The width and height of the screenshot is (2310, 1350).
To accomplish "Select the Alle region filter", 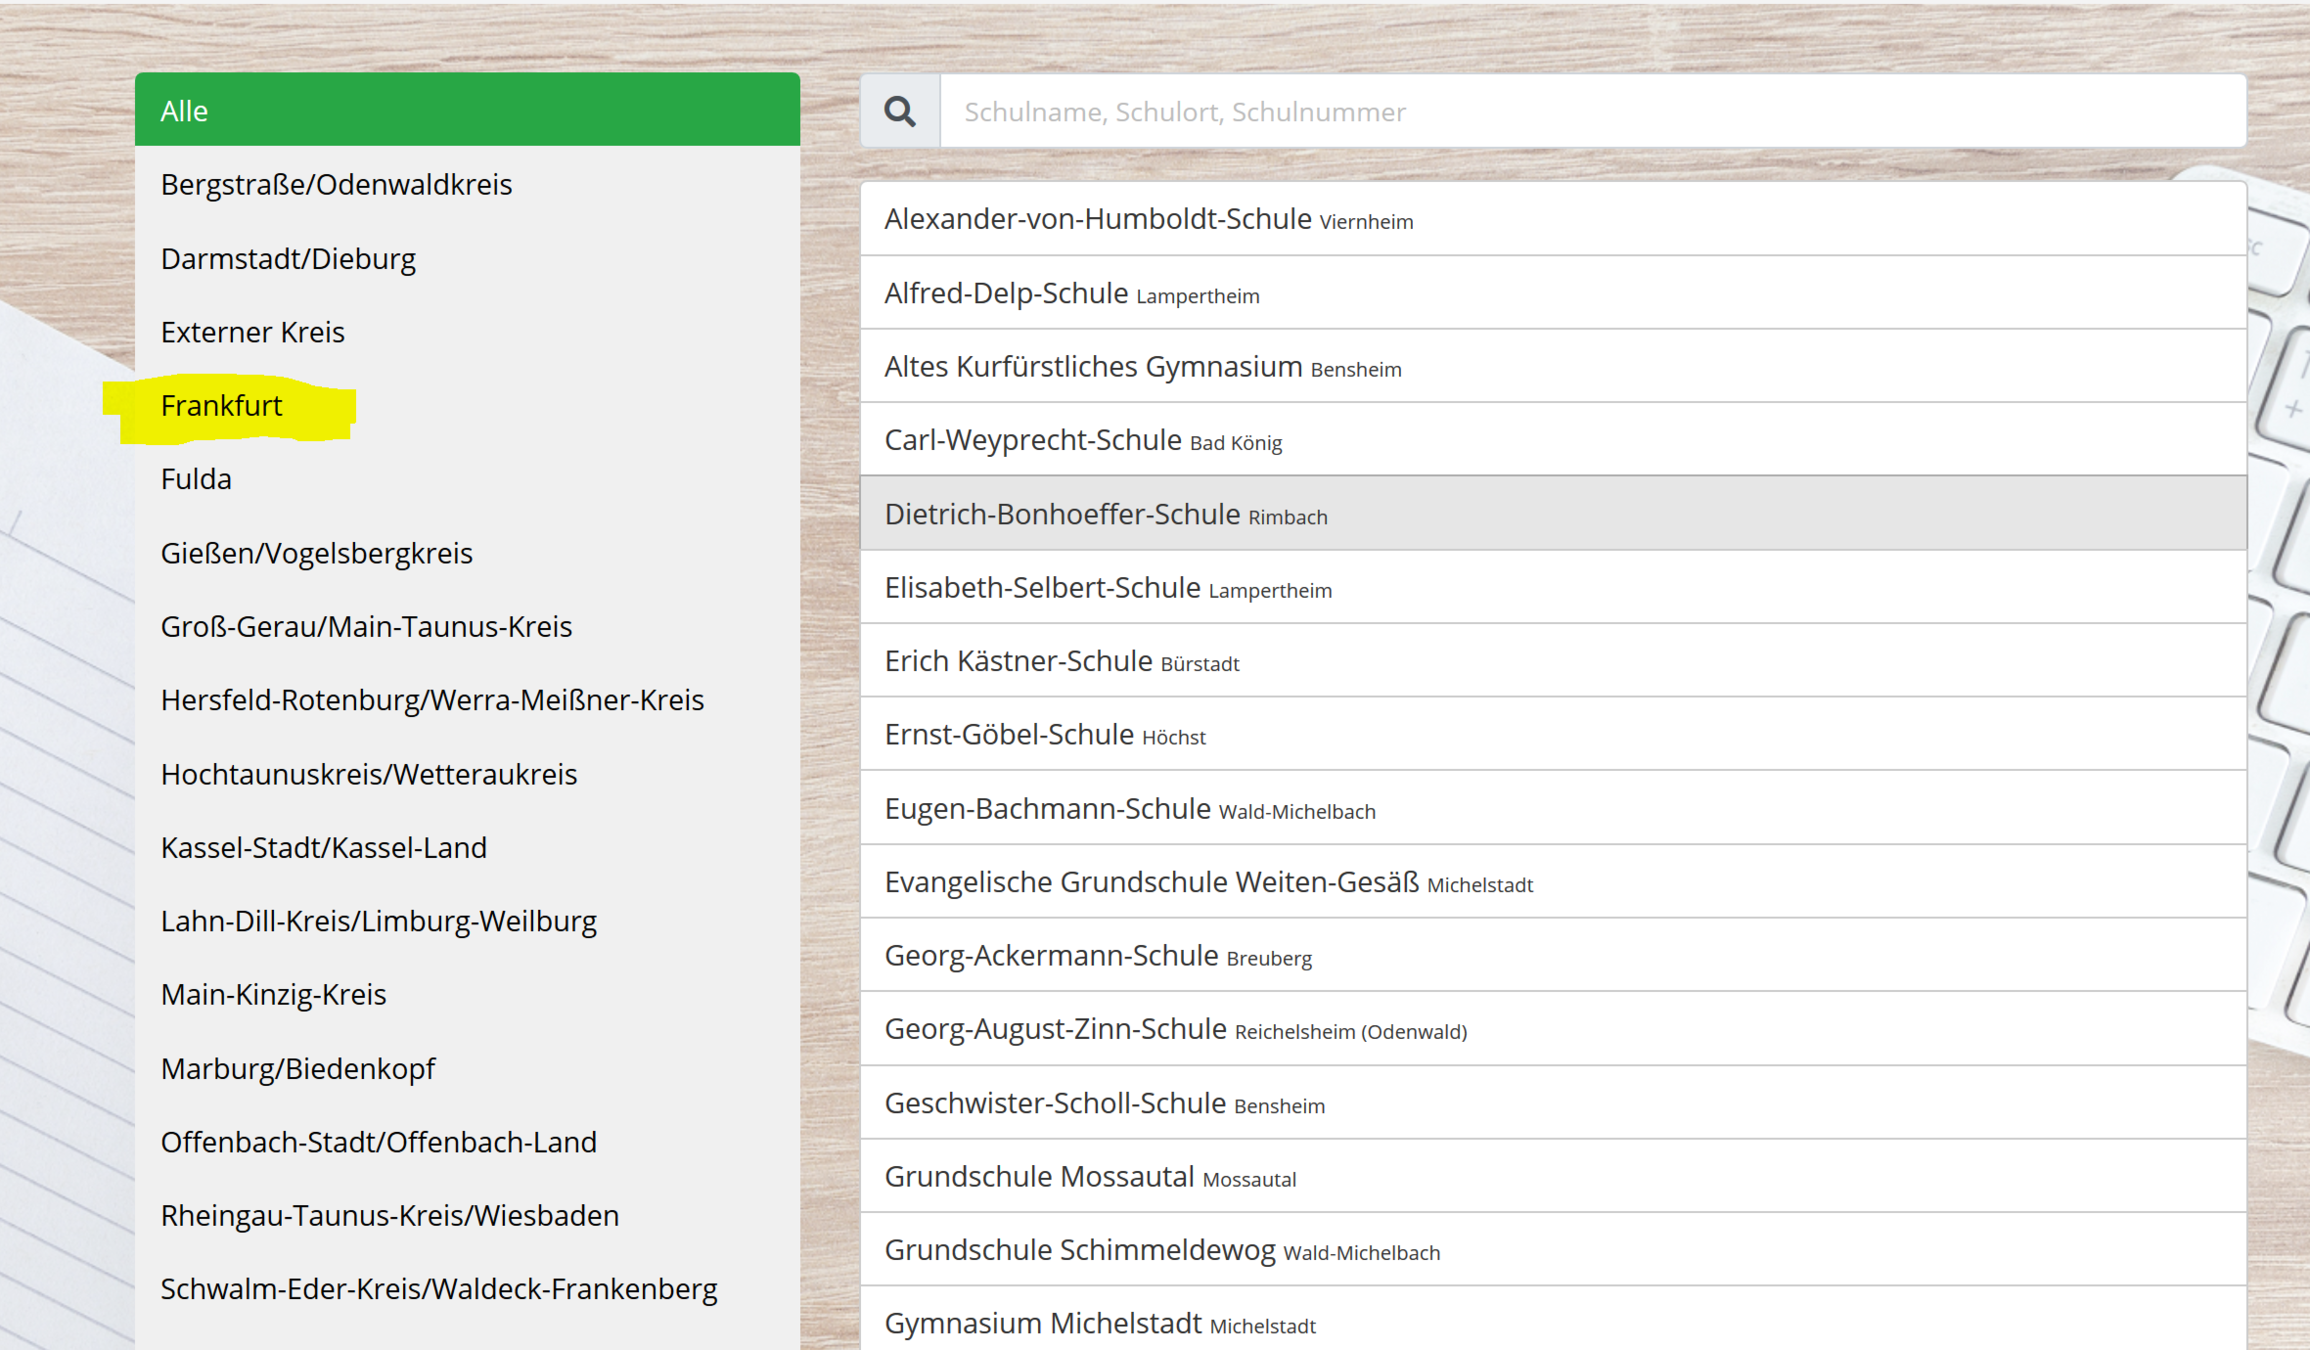I will (x=467, y=110).
